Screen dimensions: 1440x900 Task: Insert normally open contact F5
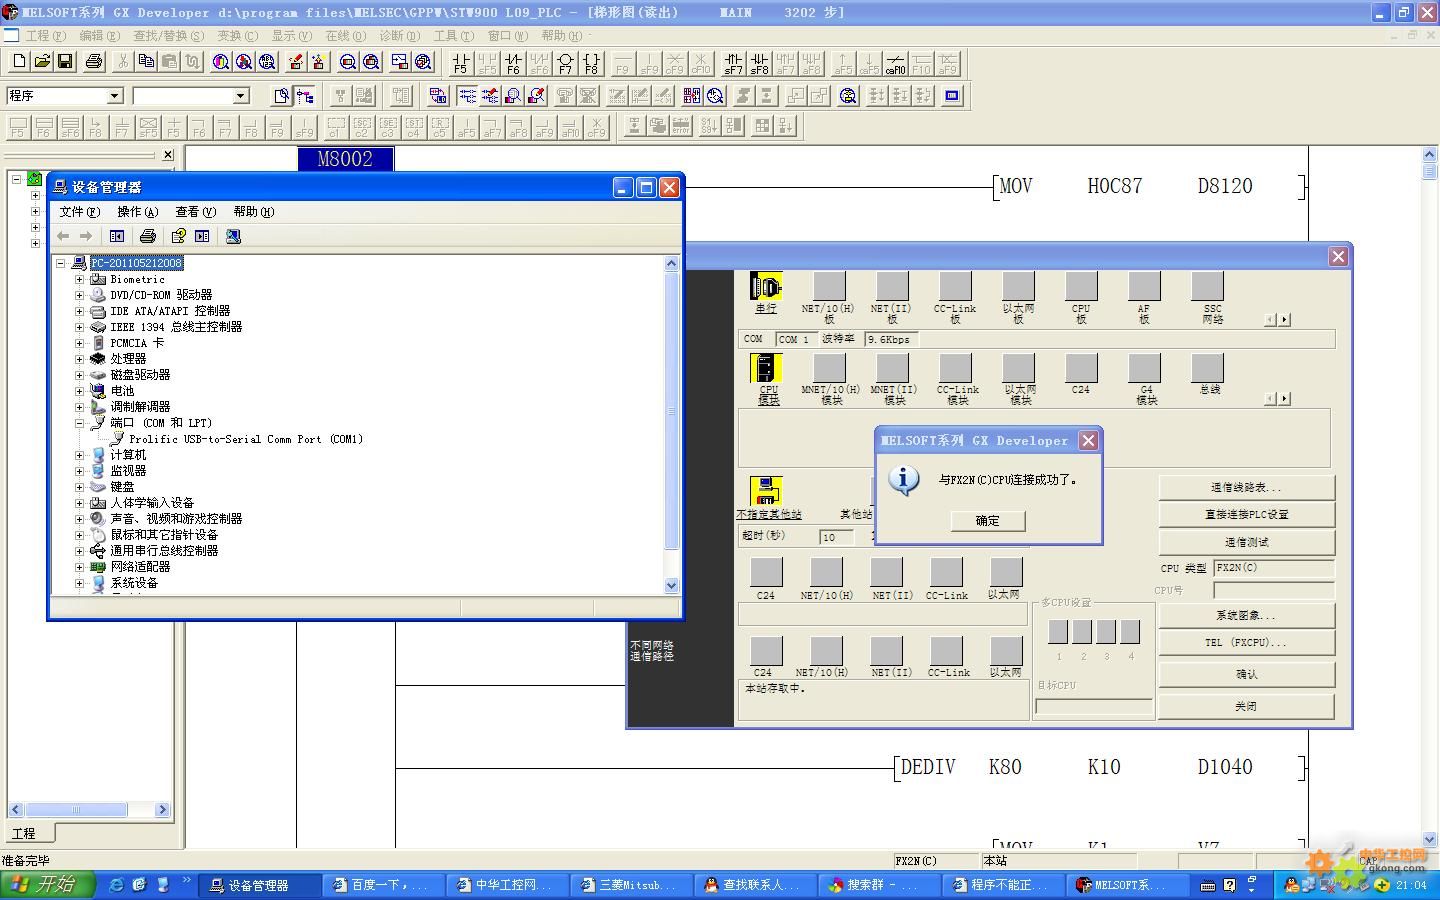[460, 64]
